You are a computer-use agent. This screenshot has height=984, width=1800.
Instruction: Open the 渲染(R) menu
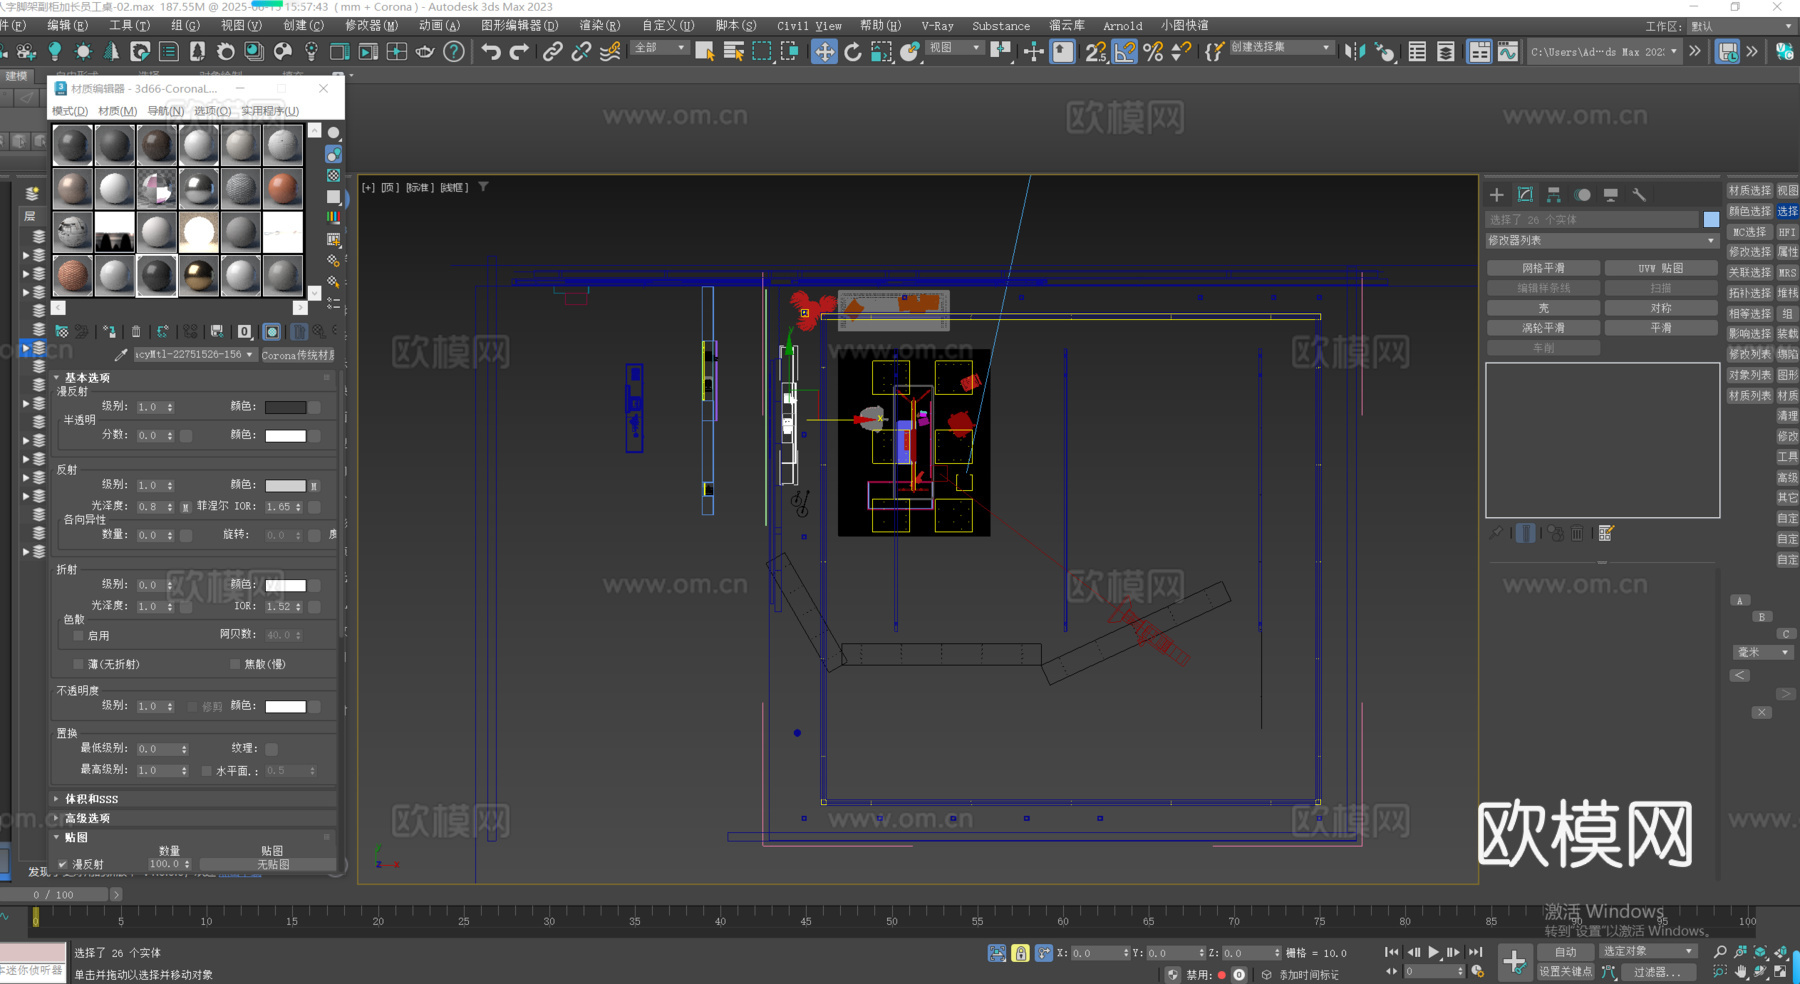(600, 26)
